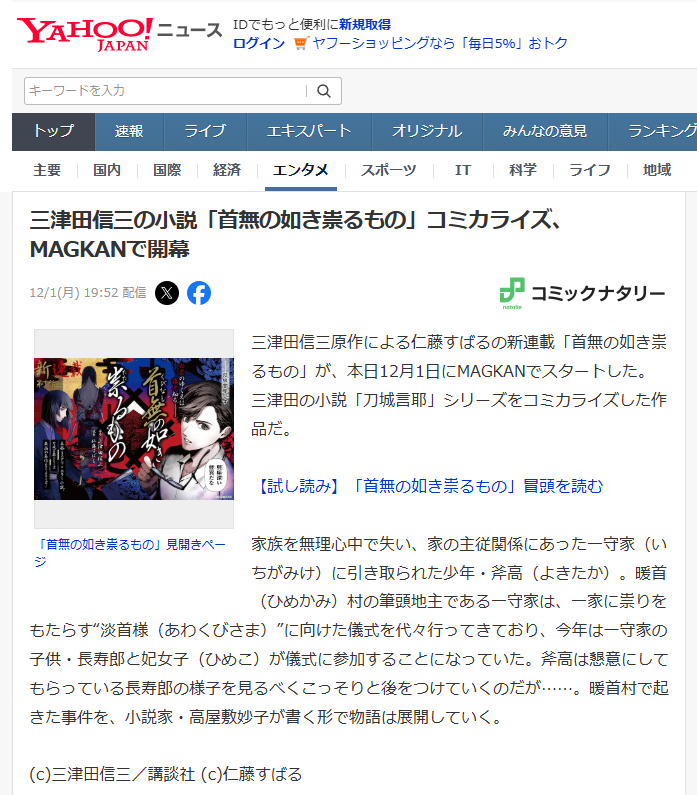This screenshot has height=795, width=697.
Task: Select the 経済 category
Action: click(227, 170)
